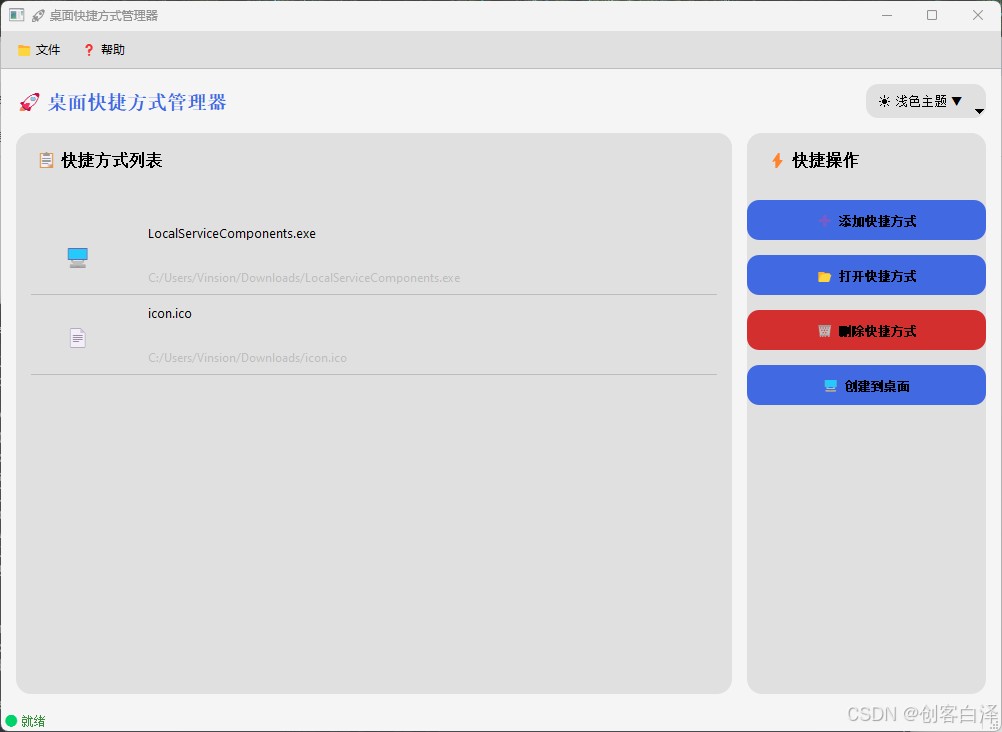Click the 添加快捷方式 button
The height and width of the screenshot is (732, 1002).
(866, 221)
